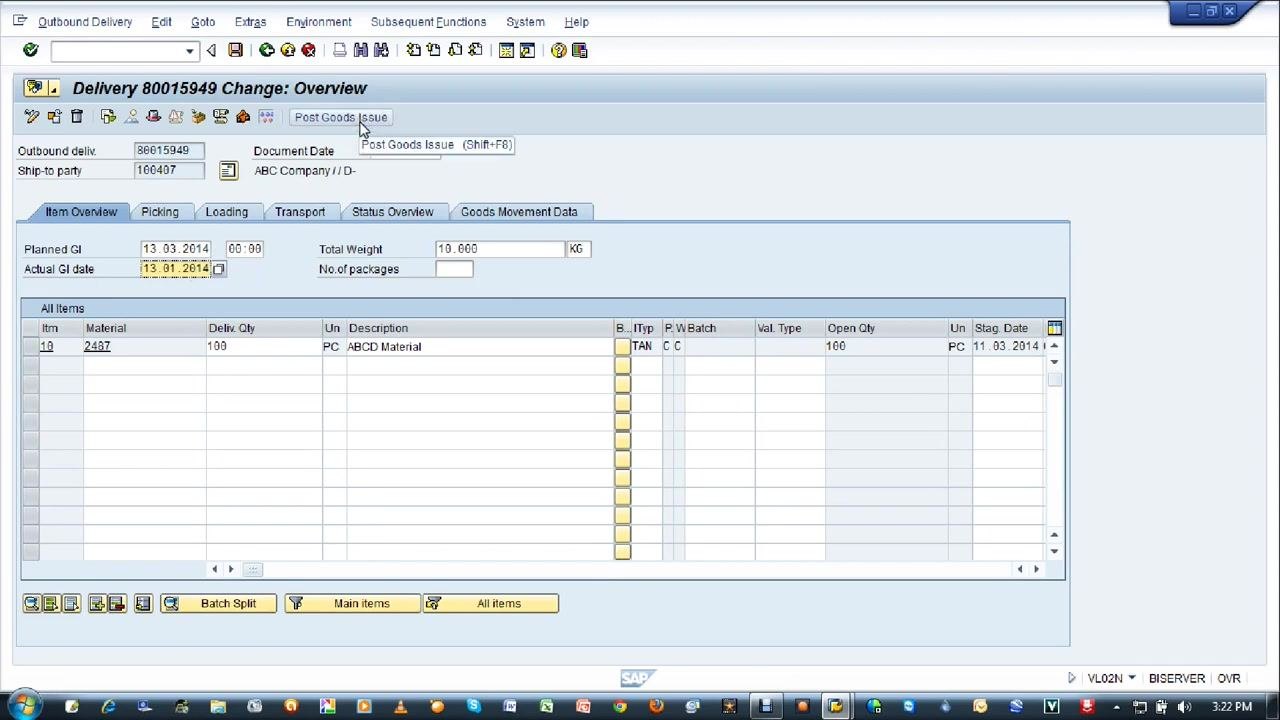The image size is (1280, 720).
Task: Click the batch split indicator for item 10
Action: [x=622, y=346]
